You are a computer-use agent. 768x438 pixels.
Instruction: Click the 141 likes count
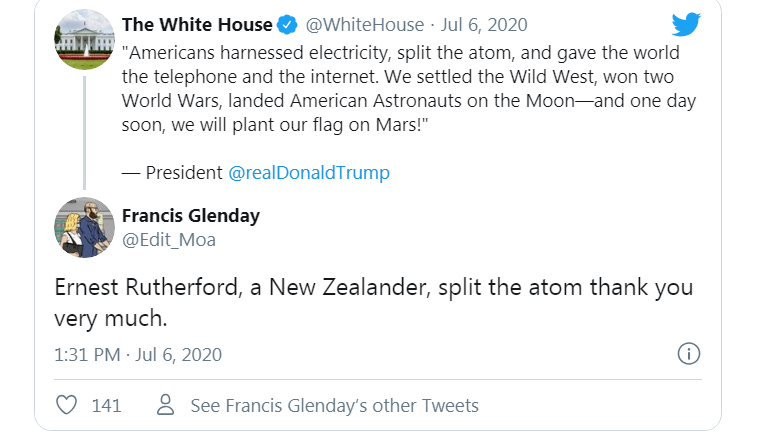(106, 405)
